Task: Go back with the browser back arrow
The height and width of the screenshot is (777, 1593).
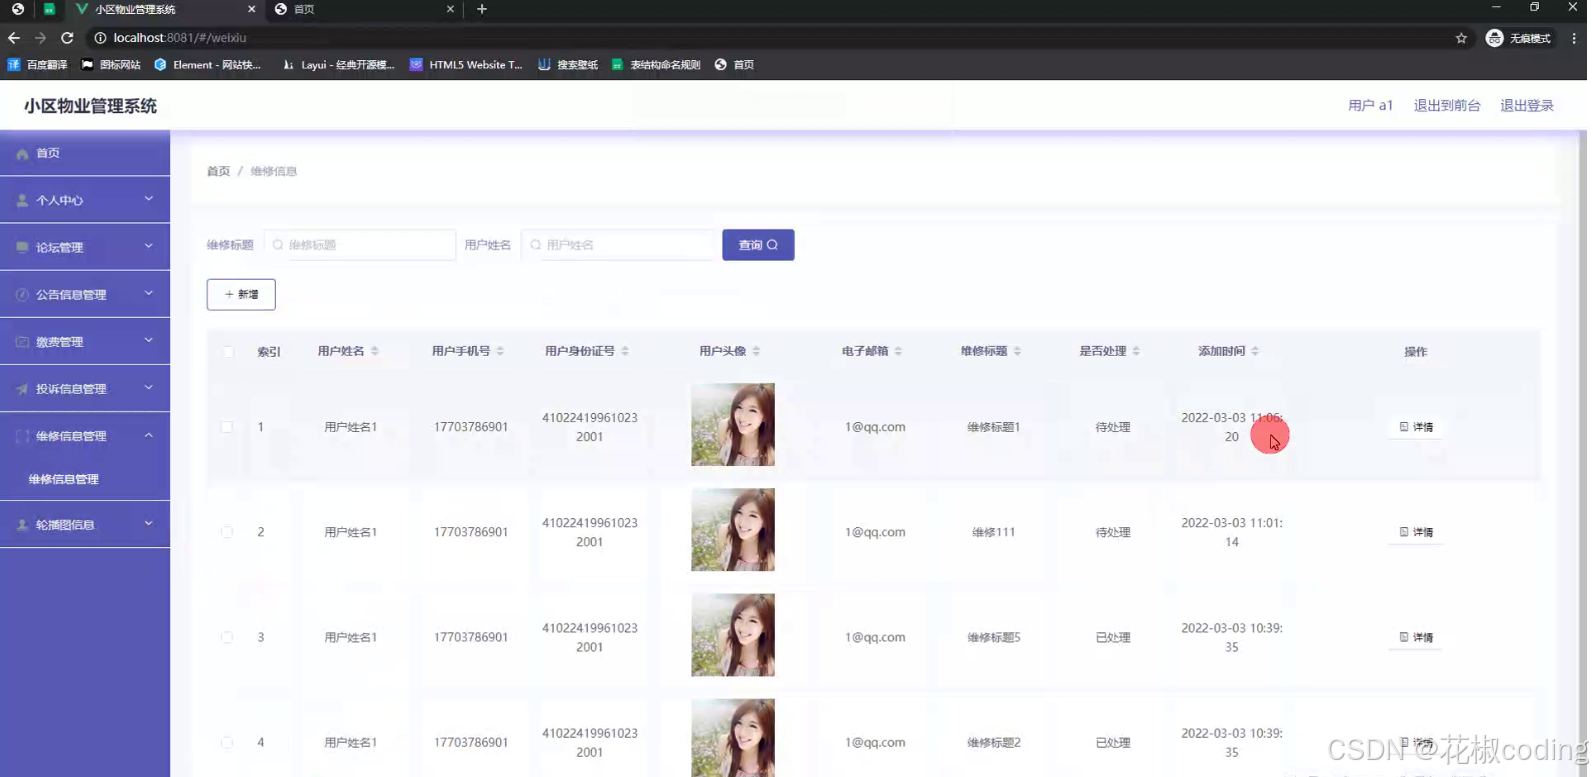Action: pyautogui.click(x=14, y=38)
